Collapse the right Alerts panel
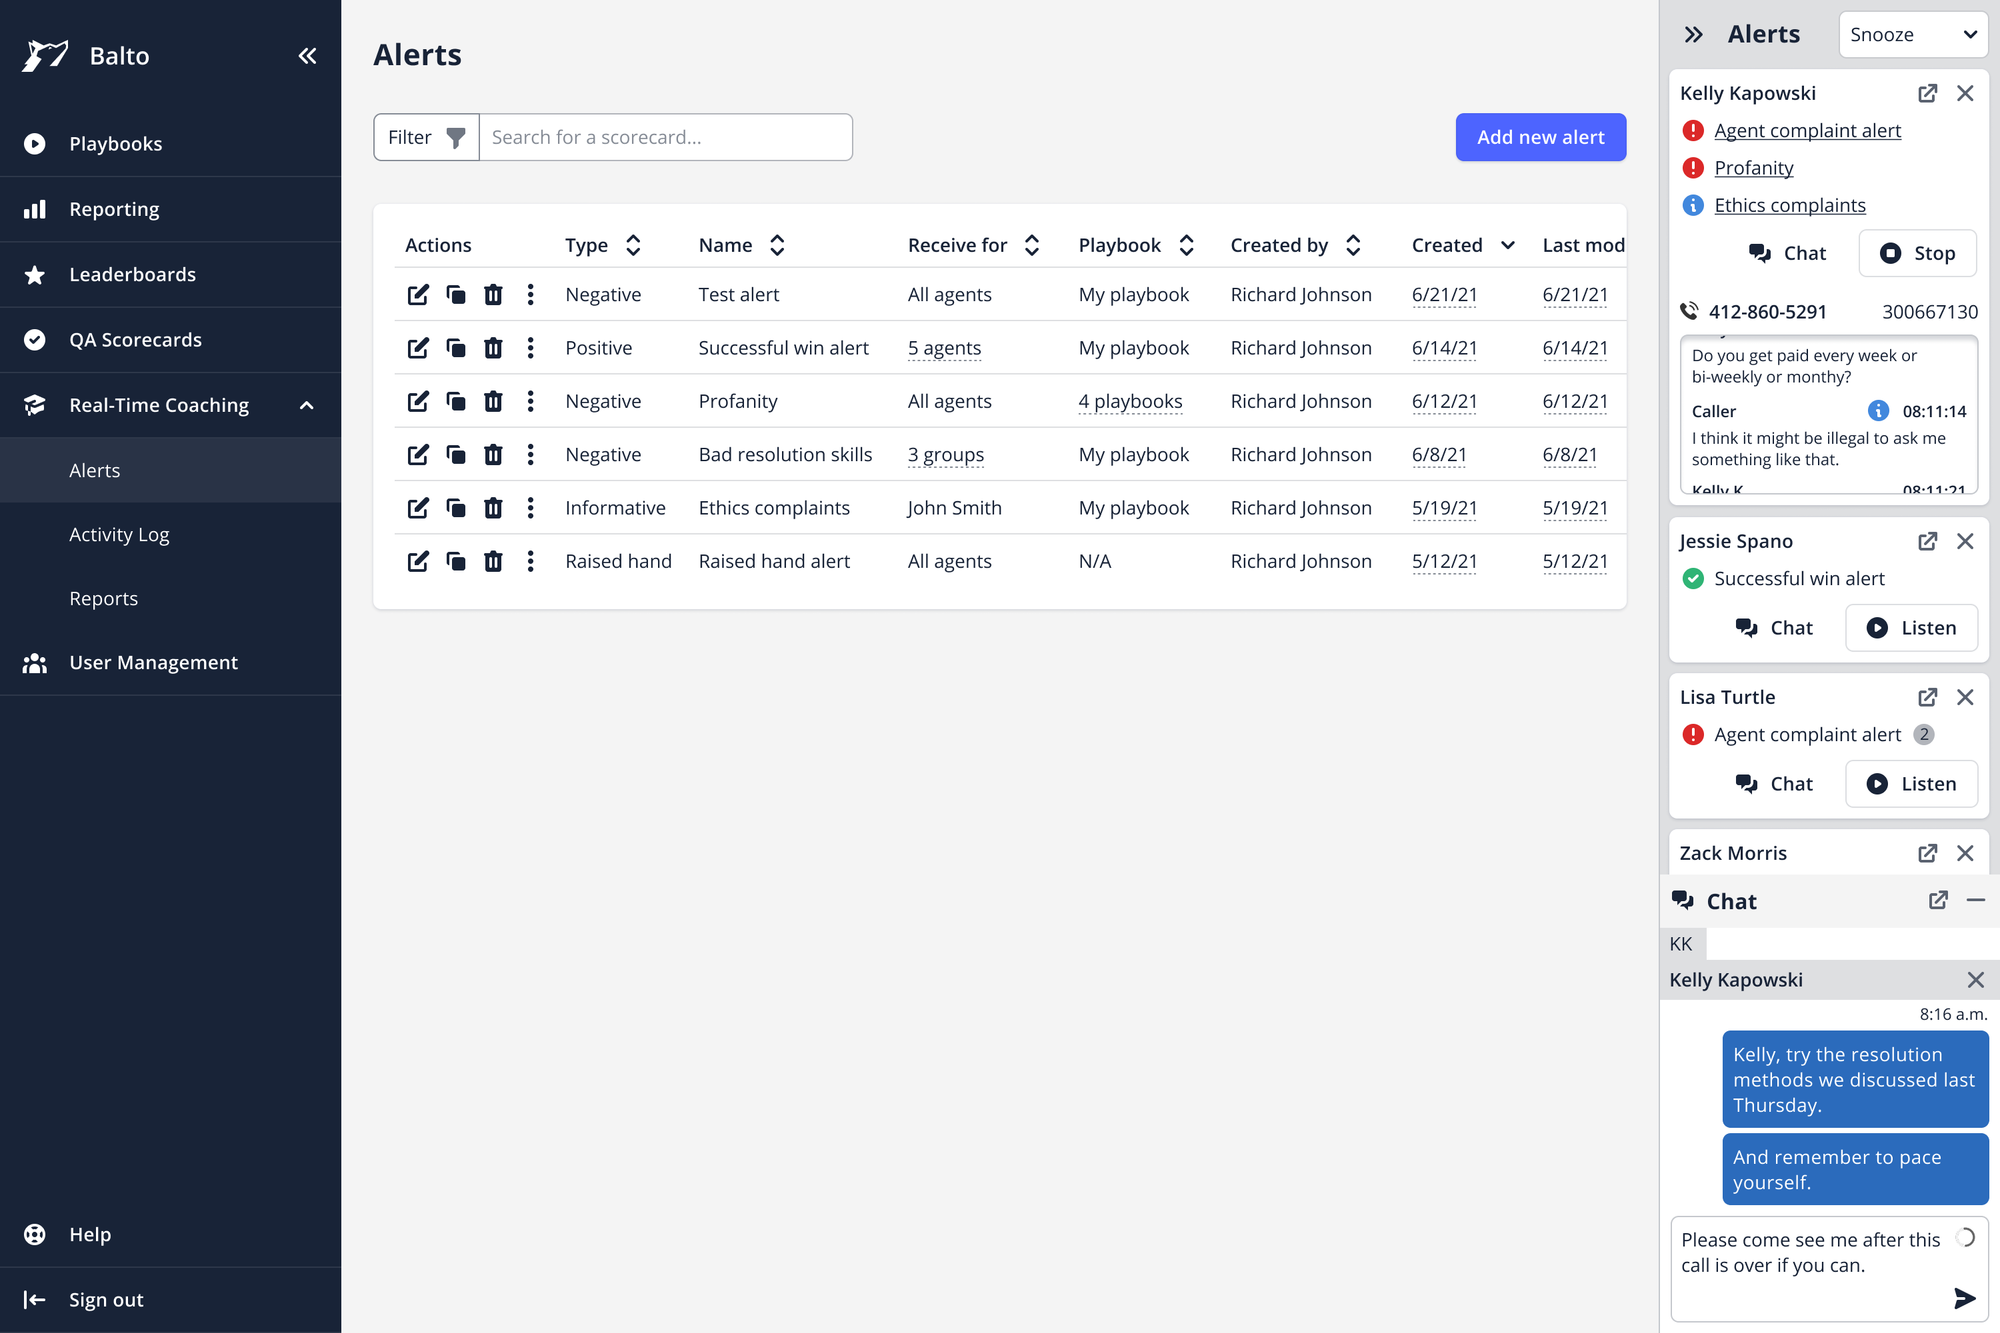The image size is (2000, 1333). coord(1693,35)
